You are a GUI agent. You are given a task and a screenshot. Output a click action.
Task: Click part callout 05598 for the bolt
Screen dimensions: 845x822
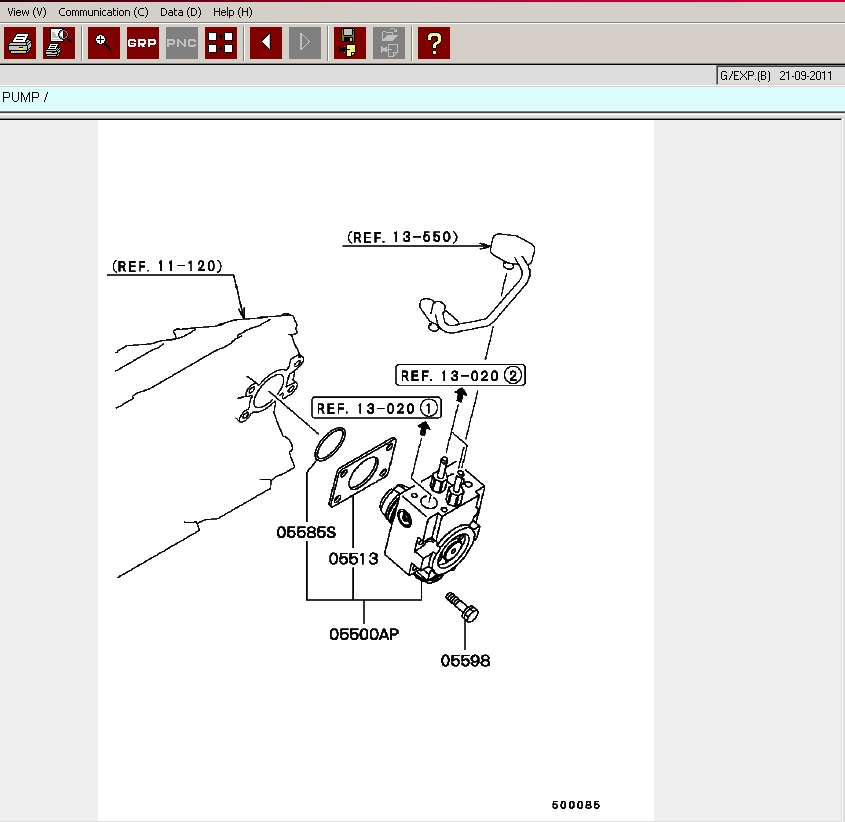click(x=465, y=661)
